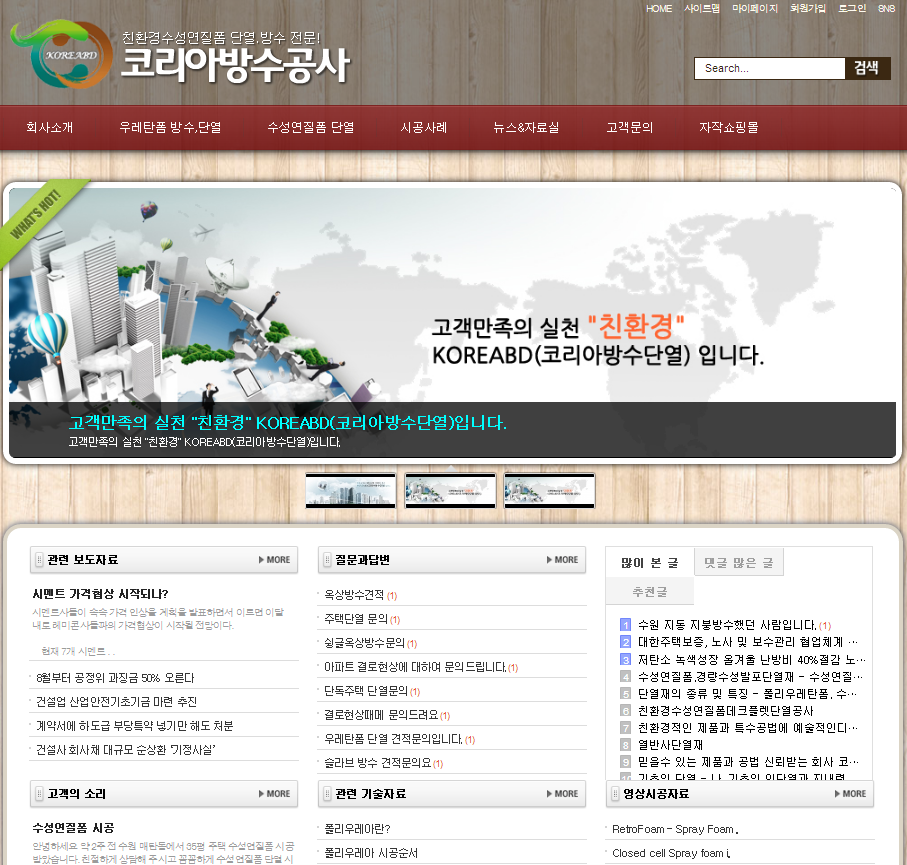
Task: Open the SNS link in the header
Action: [886, 9]
